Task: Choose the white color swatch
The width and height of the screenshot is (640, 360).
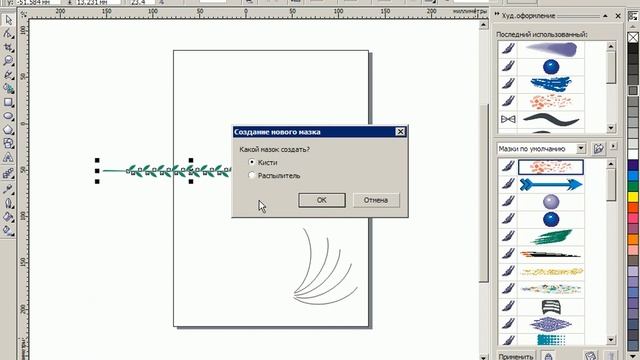Action: point(633,154)
